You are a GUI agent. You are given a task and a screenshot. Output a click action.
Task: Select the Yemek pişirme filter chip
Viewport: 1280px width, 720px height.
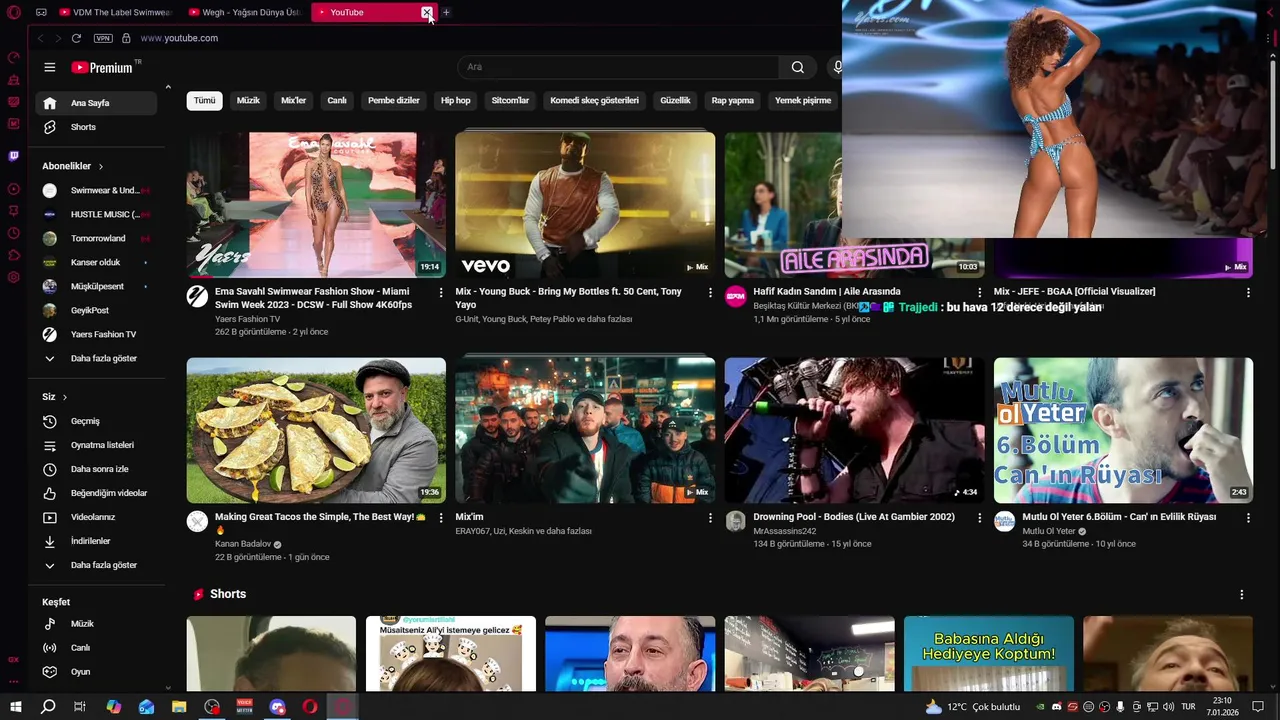803,100
